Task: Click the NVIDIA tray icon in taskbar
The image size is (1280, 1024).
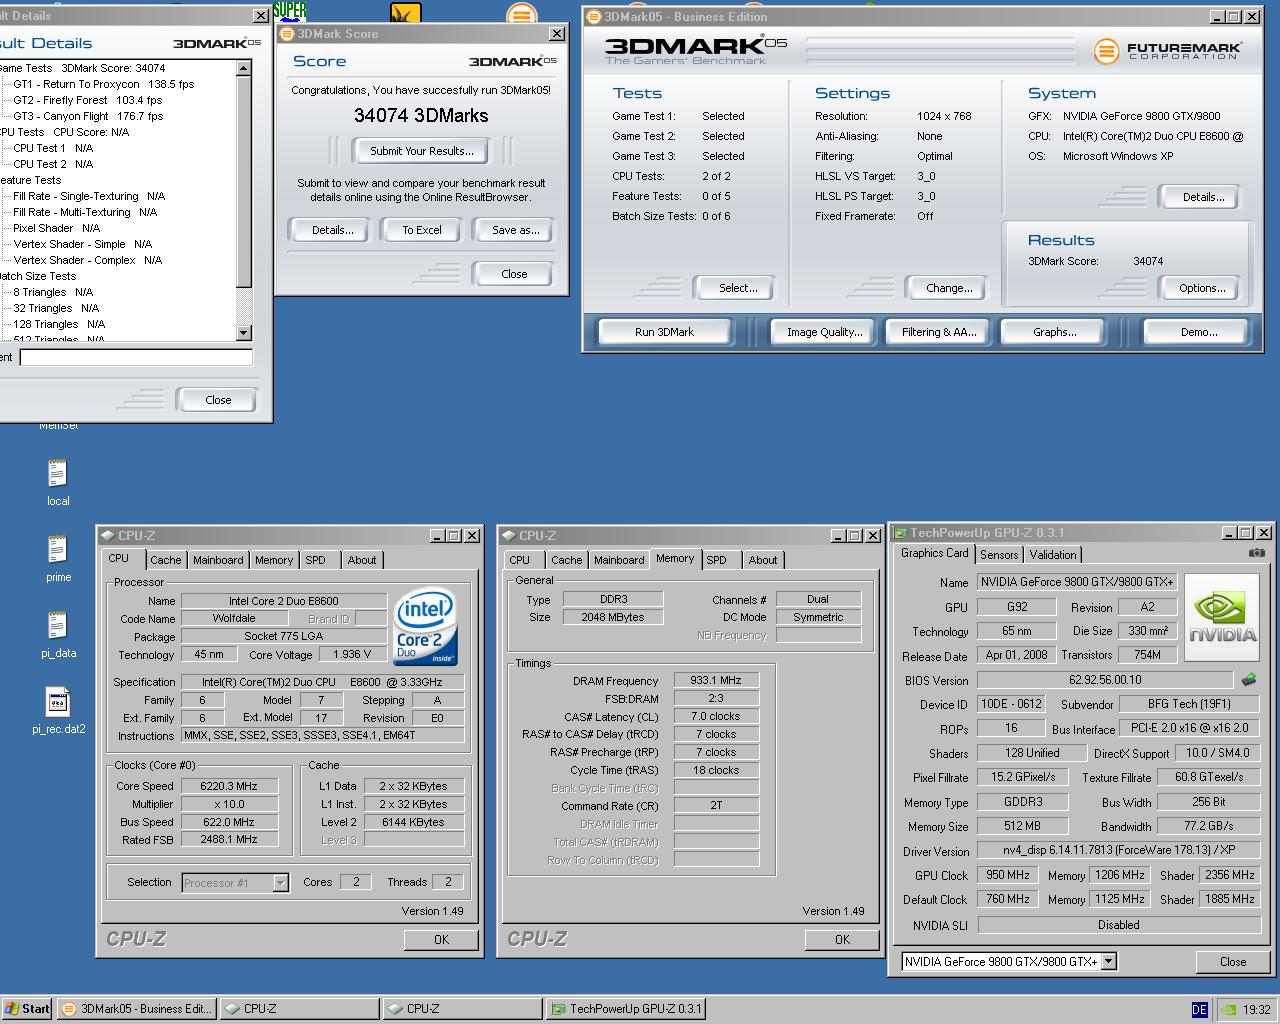Action: 1228,1009
